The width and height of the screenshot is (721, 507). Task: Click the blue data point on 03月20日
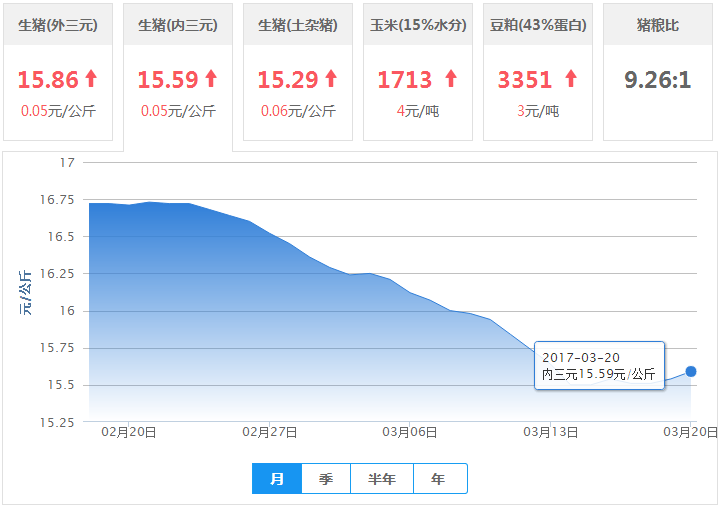click(691, 372)
